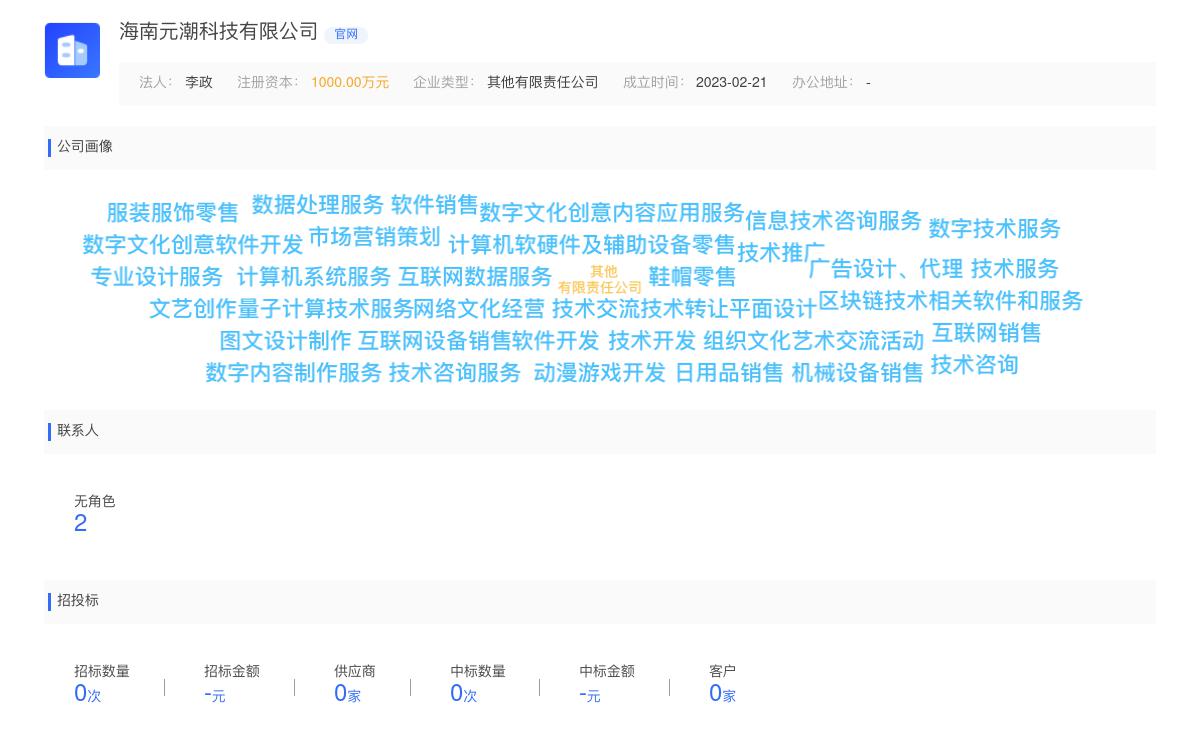The image size is (1200, 752).
Task: Click the 互联网销售 tag
Action: tap(987, 334)
